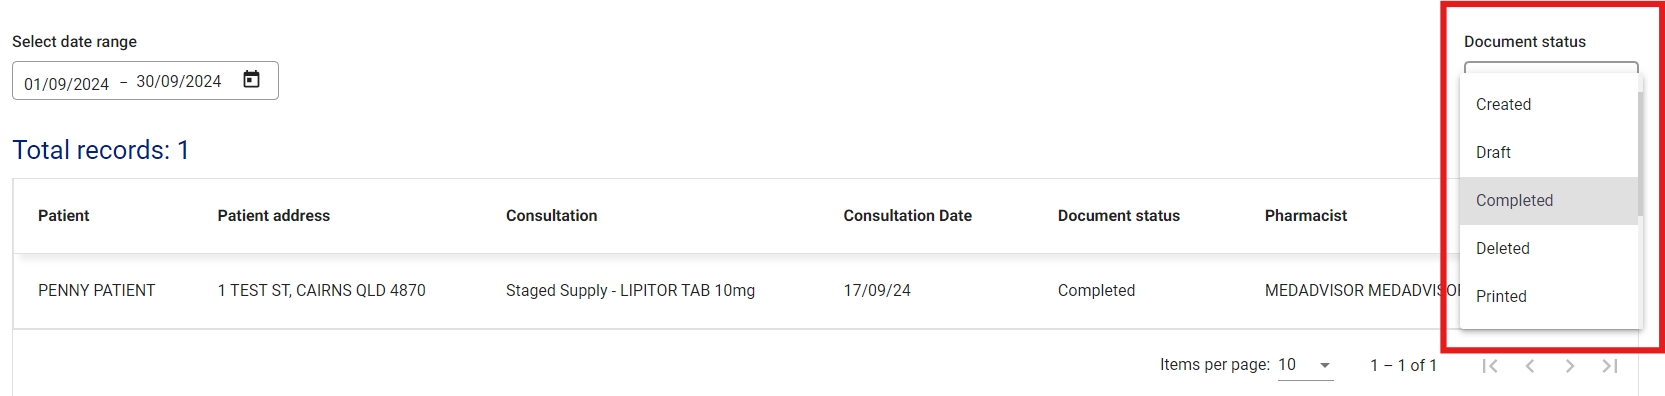The image size is (1665, 396).
Task: Go to previous page arrow
Action: tap(1530, 366)
